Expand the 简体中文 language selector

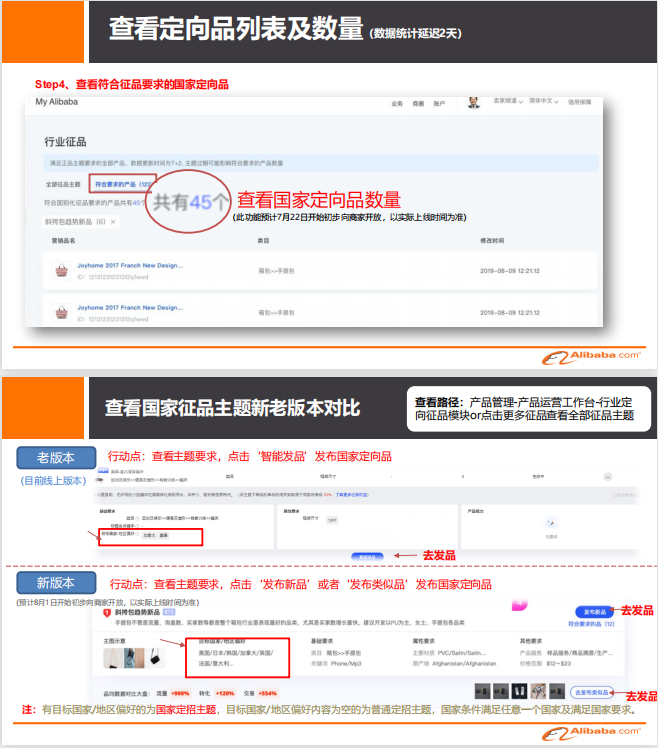[545, 103]
